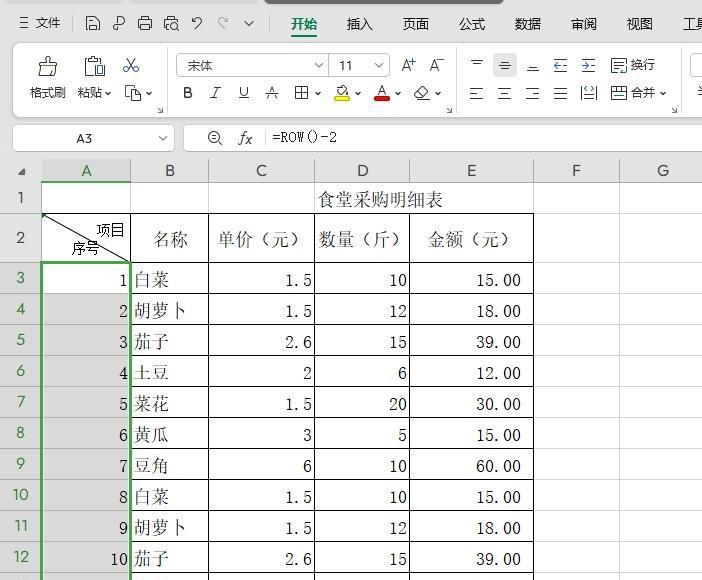The height and width of the screenshot is (580, 702).
Task: Expand the merge cells (合并) dropdown arrow
Action: (x=663, y=94)
